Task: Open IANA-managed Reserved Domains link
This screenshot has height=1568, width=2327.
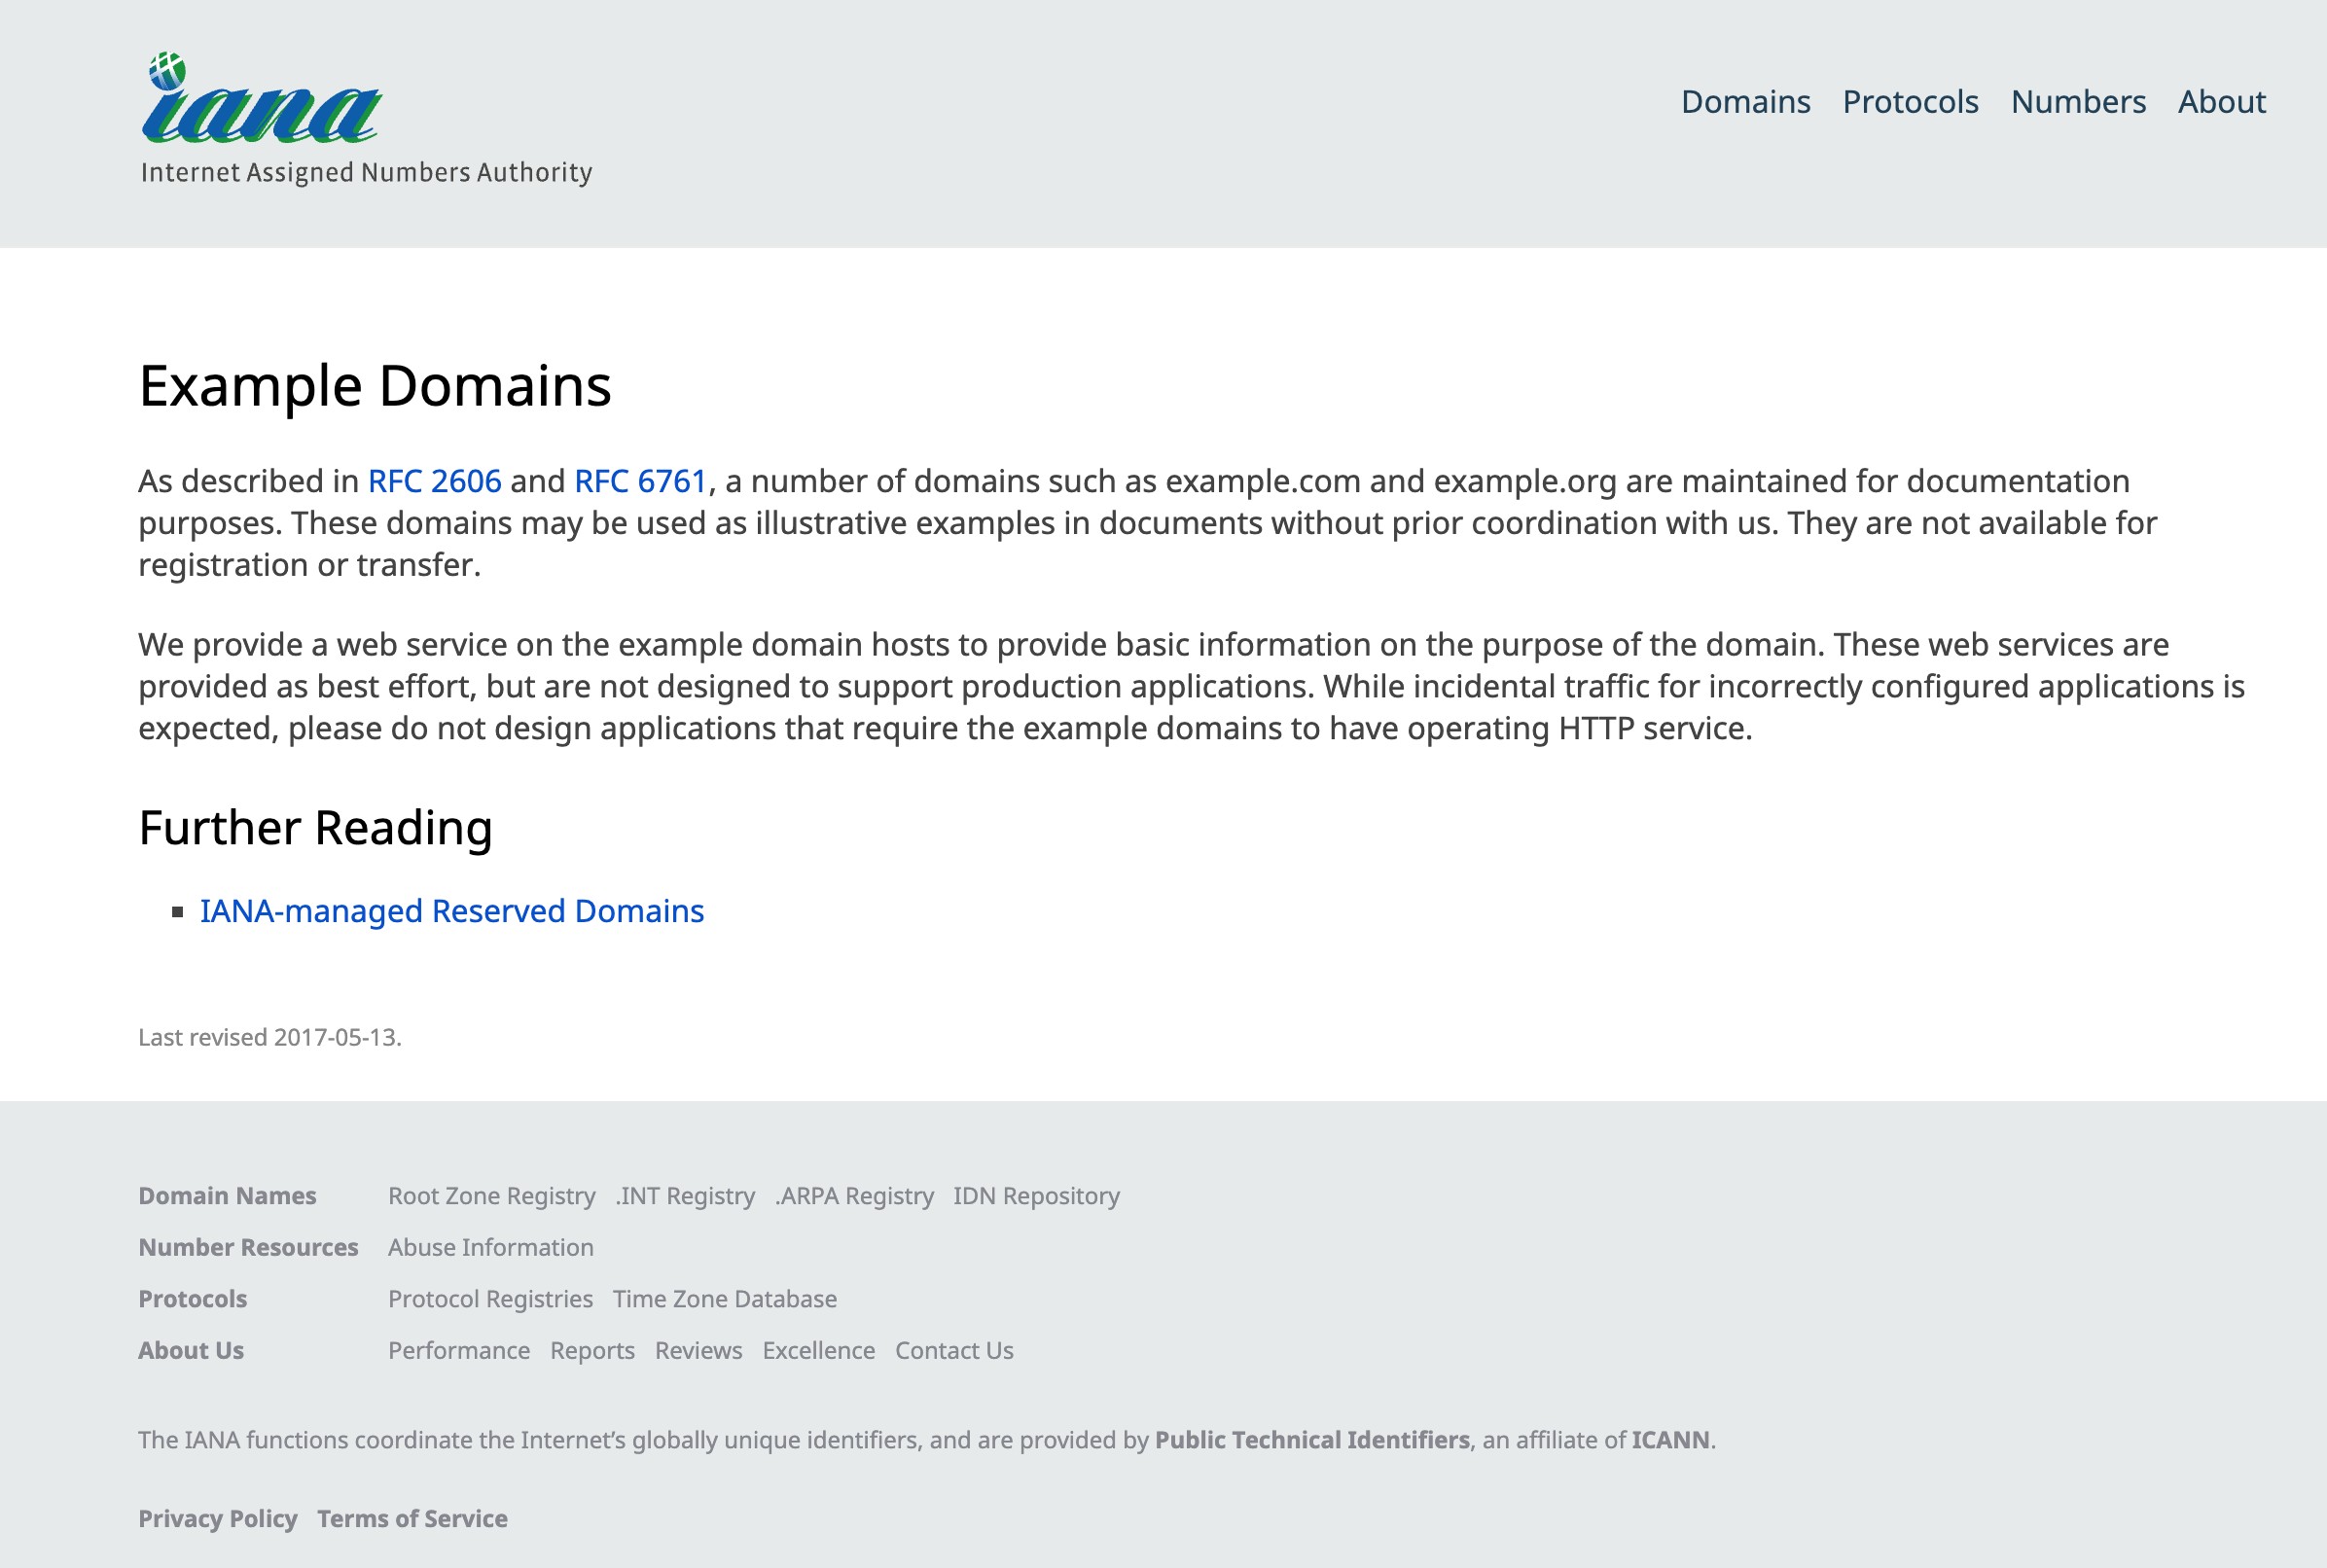Action: point(452,911)
